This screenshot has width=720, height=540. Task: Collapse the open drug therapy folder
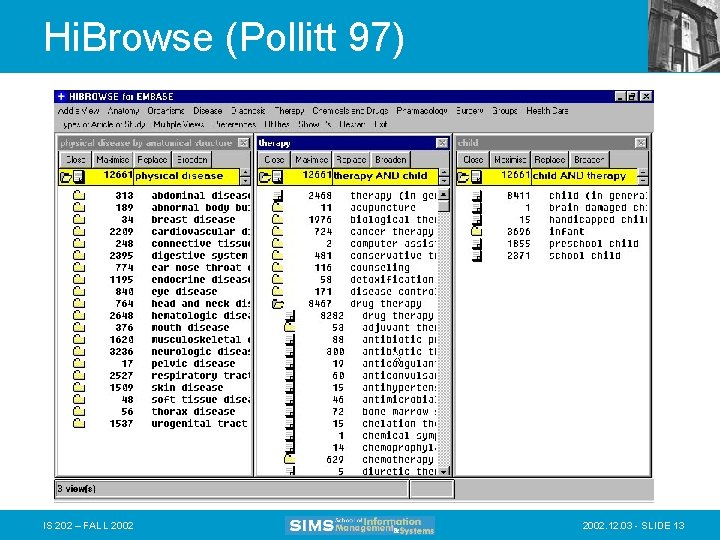click(x=278, y=304)
